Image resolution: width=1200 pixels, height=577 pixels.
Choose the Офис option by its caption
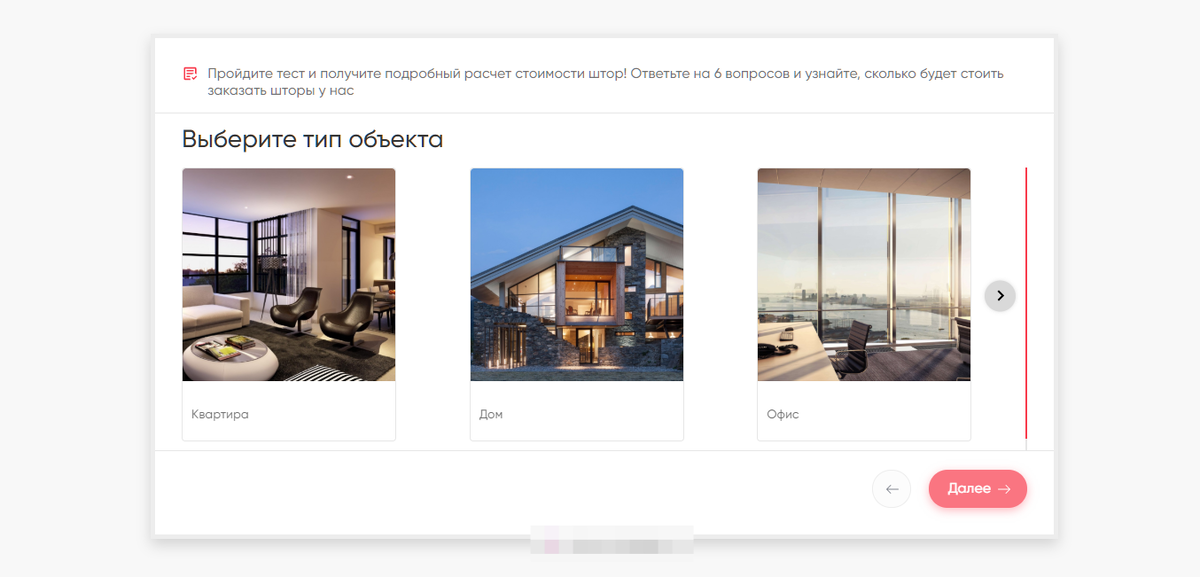coord(783,414)
